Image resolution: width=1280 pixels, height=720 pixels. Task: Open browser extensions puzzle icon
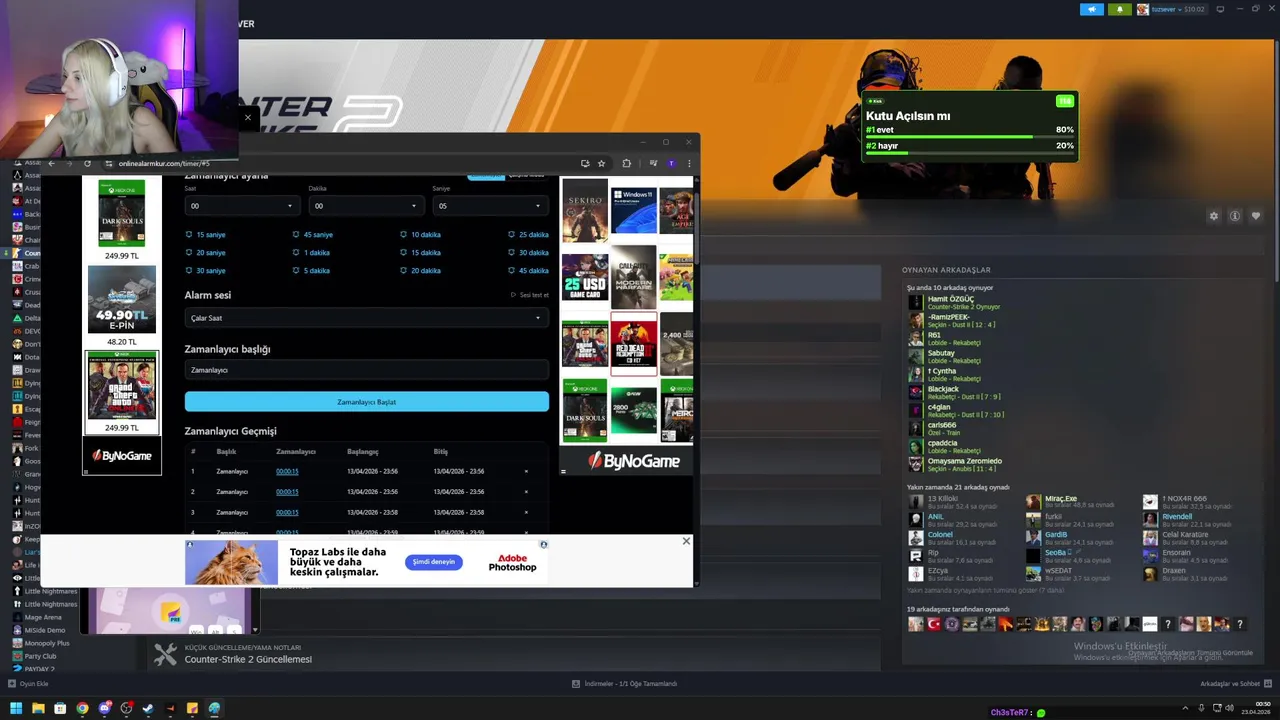click(627, 163)
